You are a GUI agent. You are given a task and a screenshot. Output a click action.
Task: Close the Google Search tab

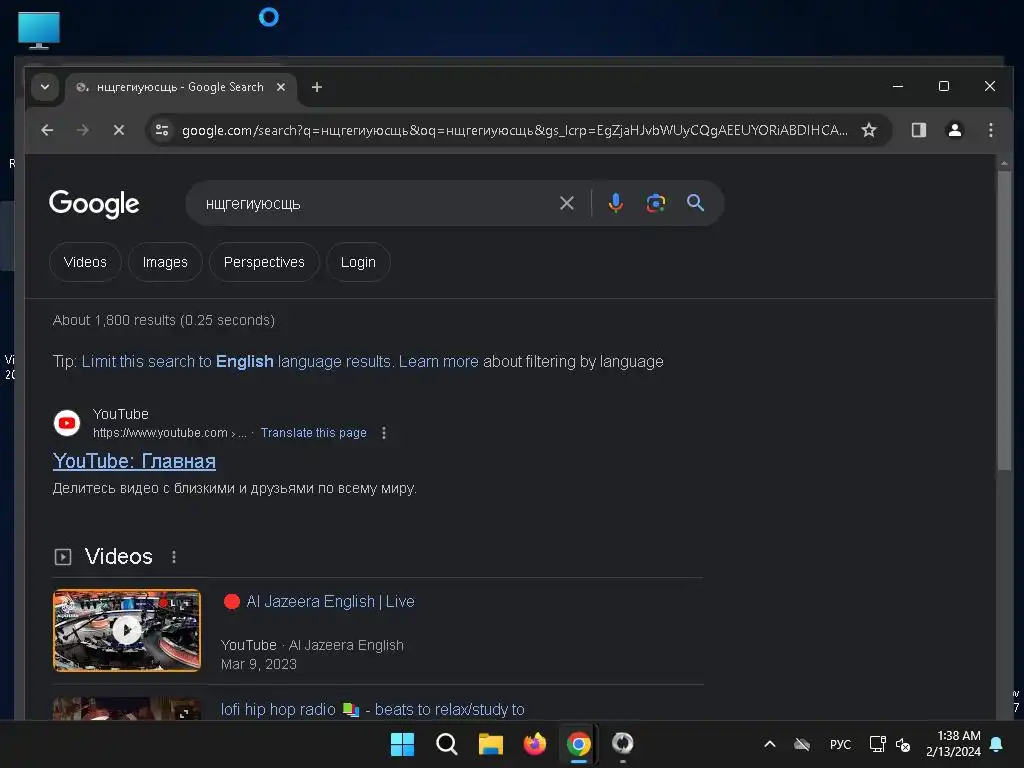click(281, 87)
